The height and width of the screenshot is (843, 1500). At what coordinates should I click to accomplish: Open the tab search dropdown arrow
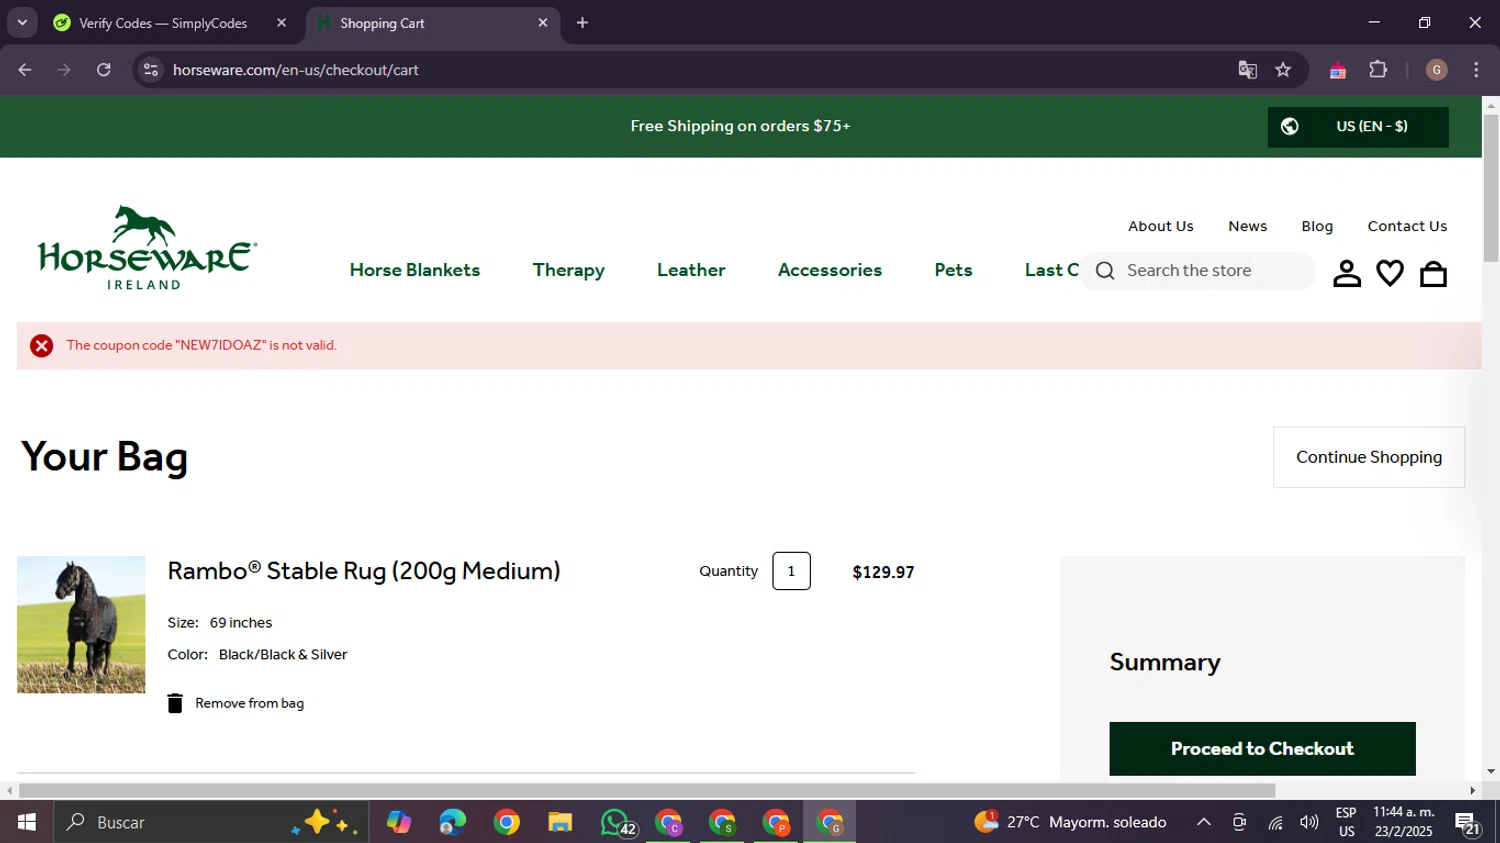(22, 23)
